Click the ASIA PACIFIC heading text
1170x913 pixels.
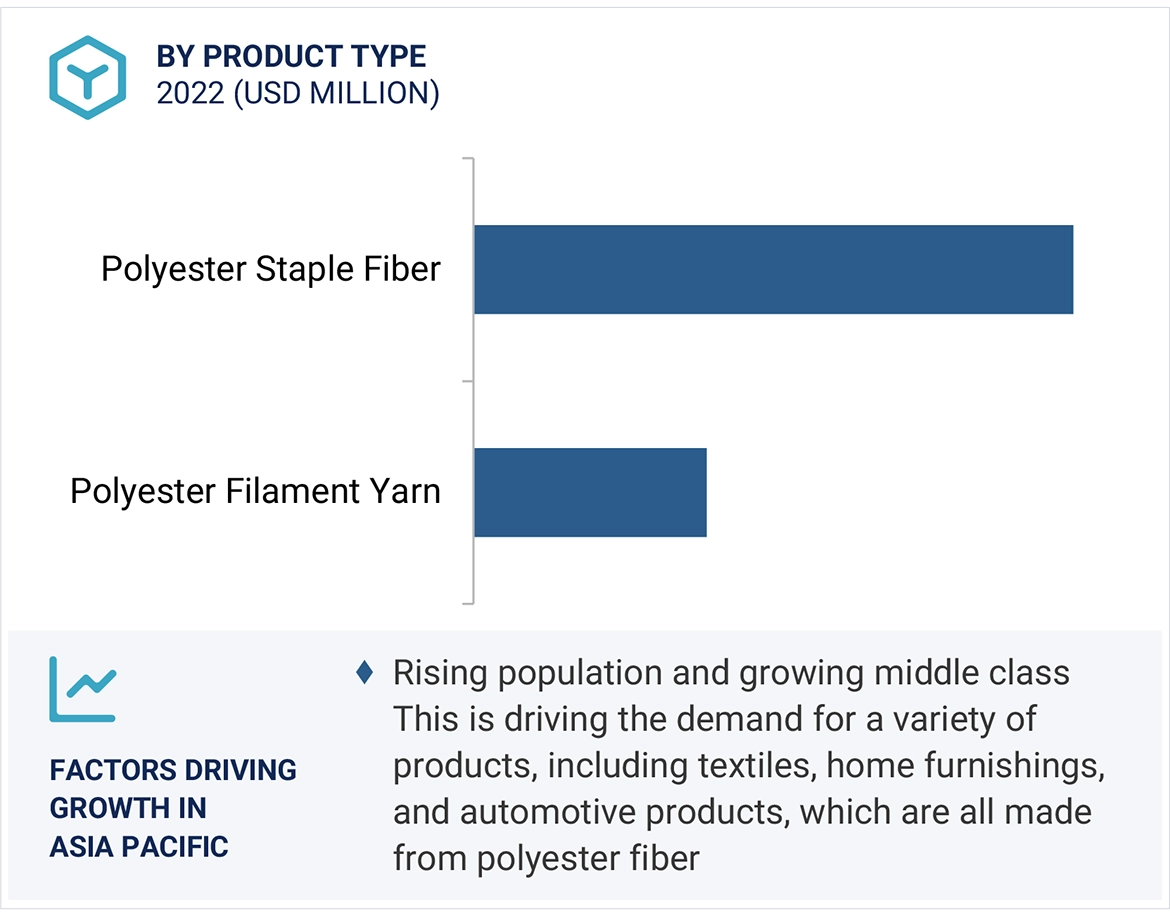click(139, 846)
